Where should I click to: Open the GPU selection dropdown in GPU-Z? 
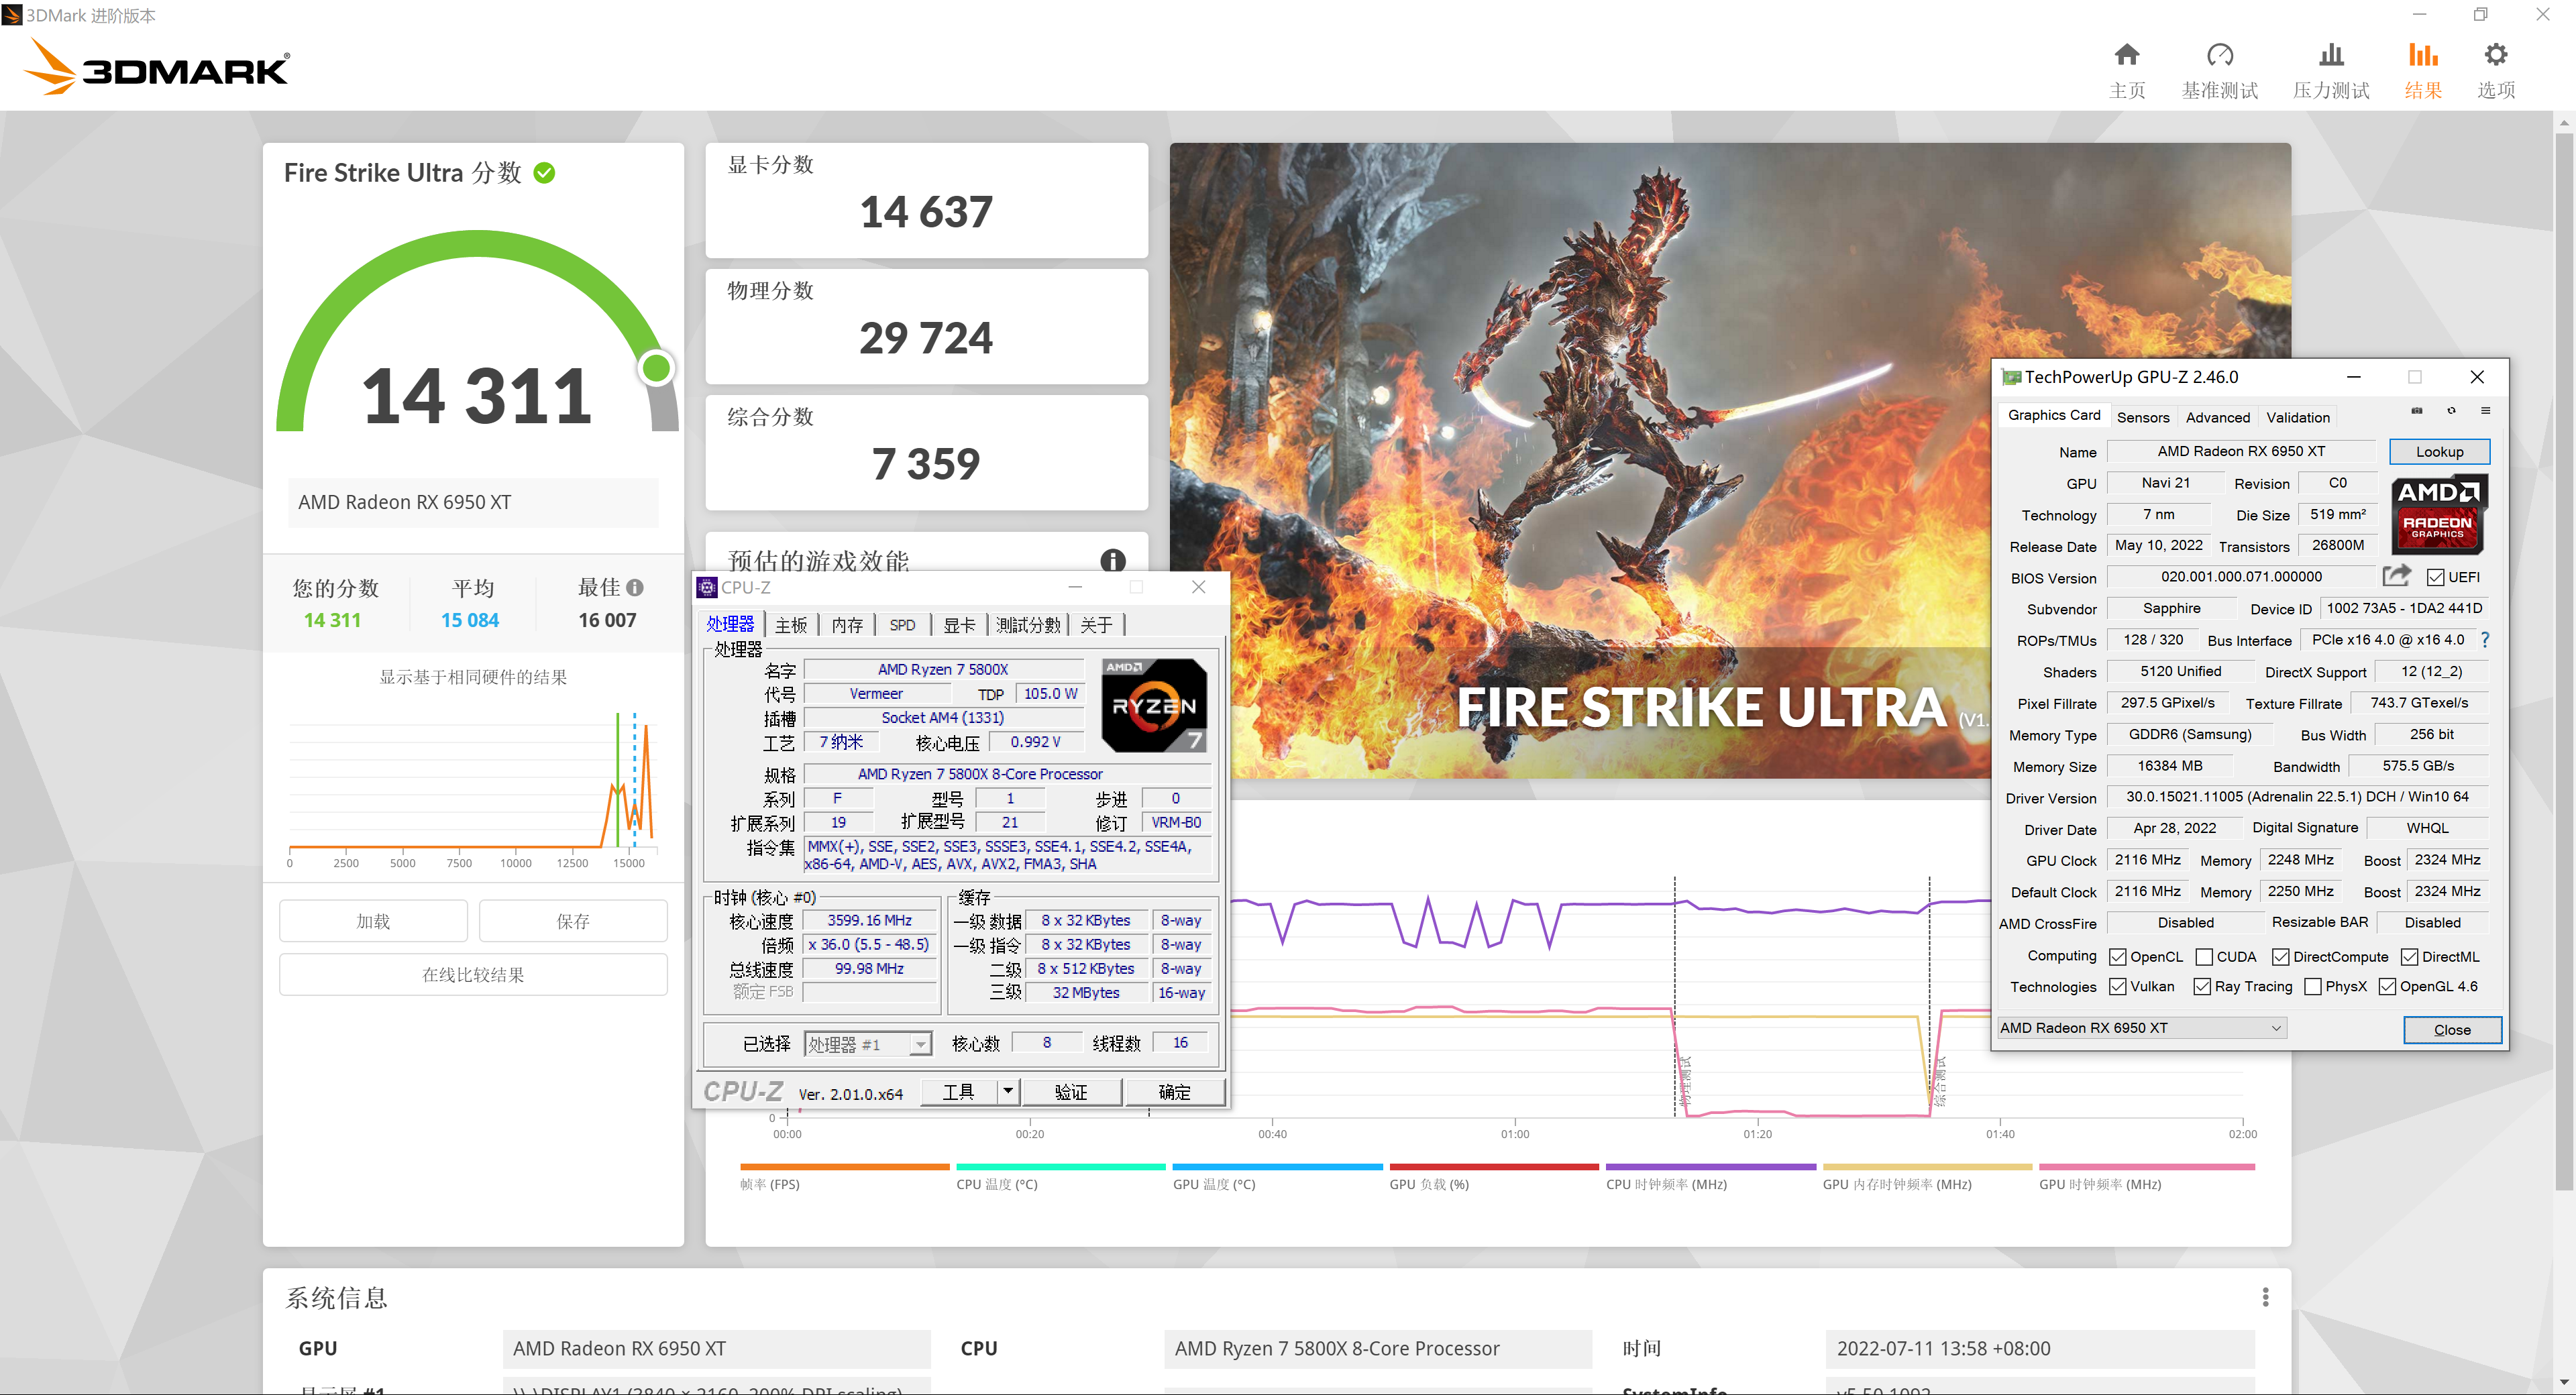tap(2141, 1028)
